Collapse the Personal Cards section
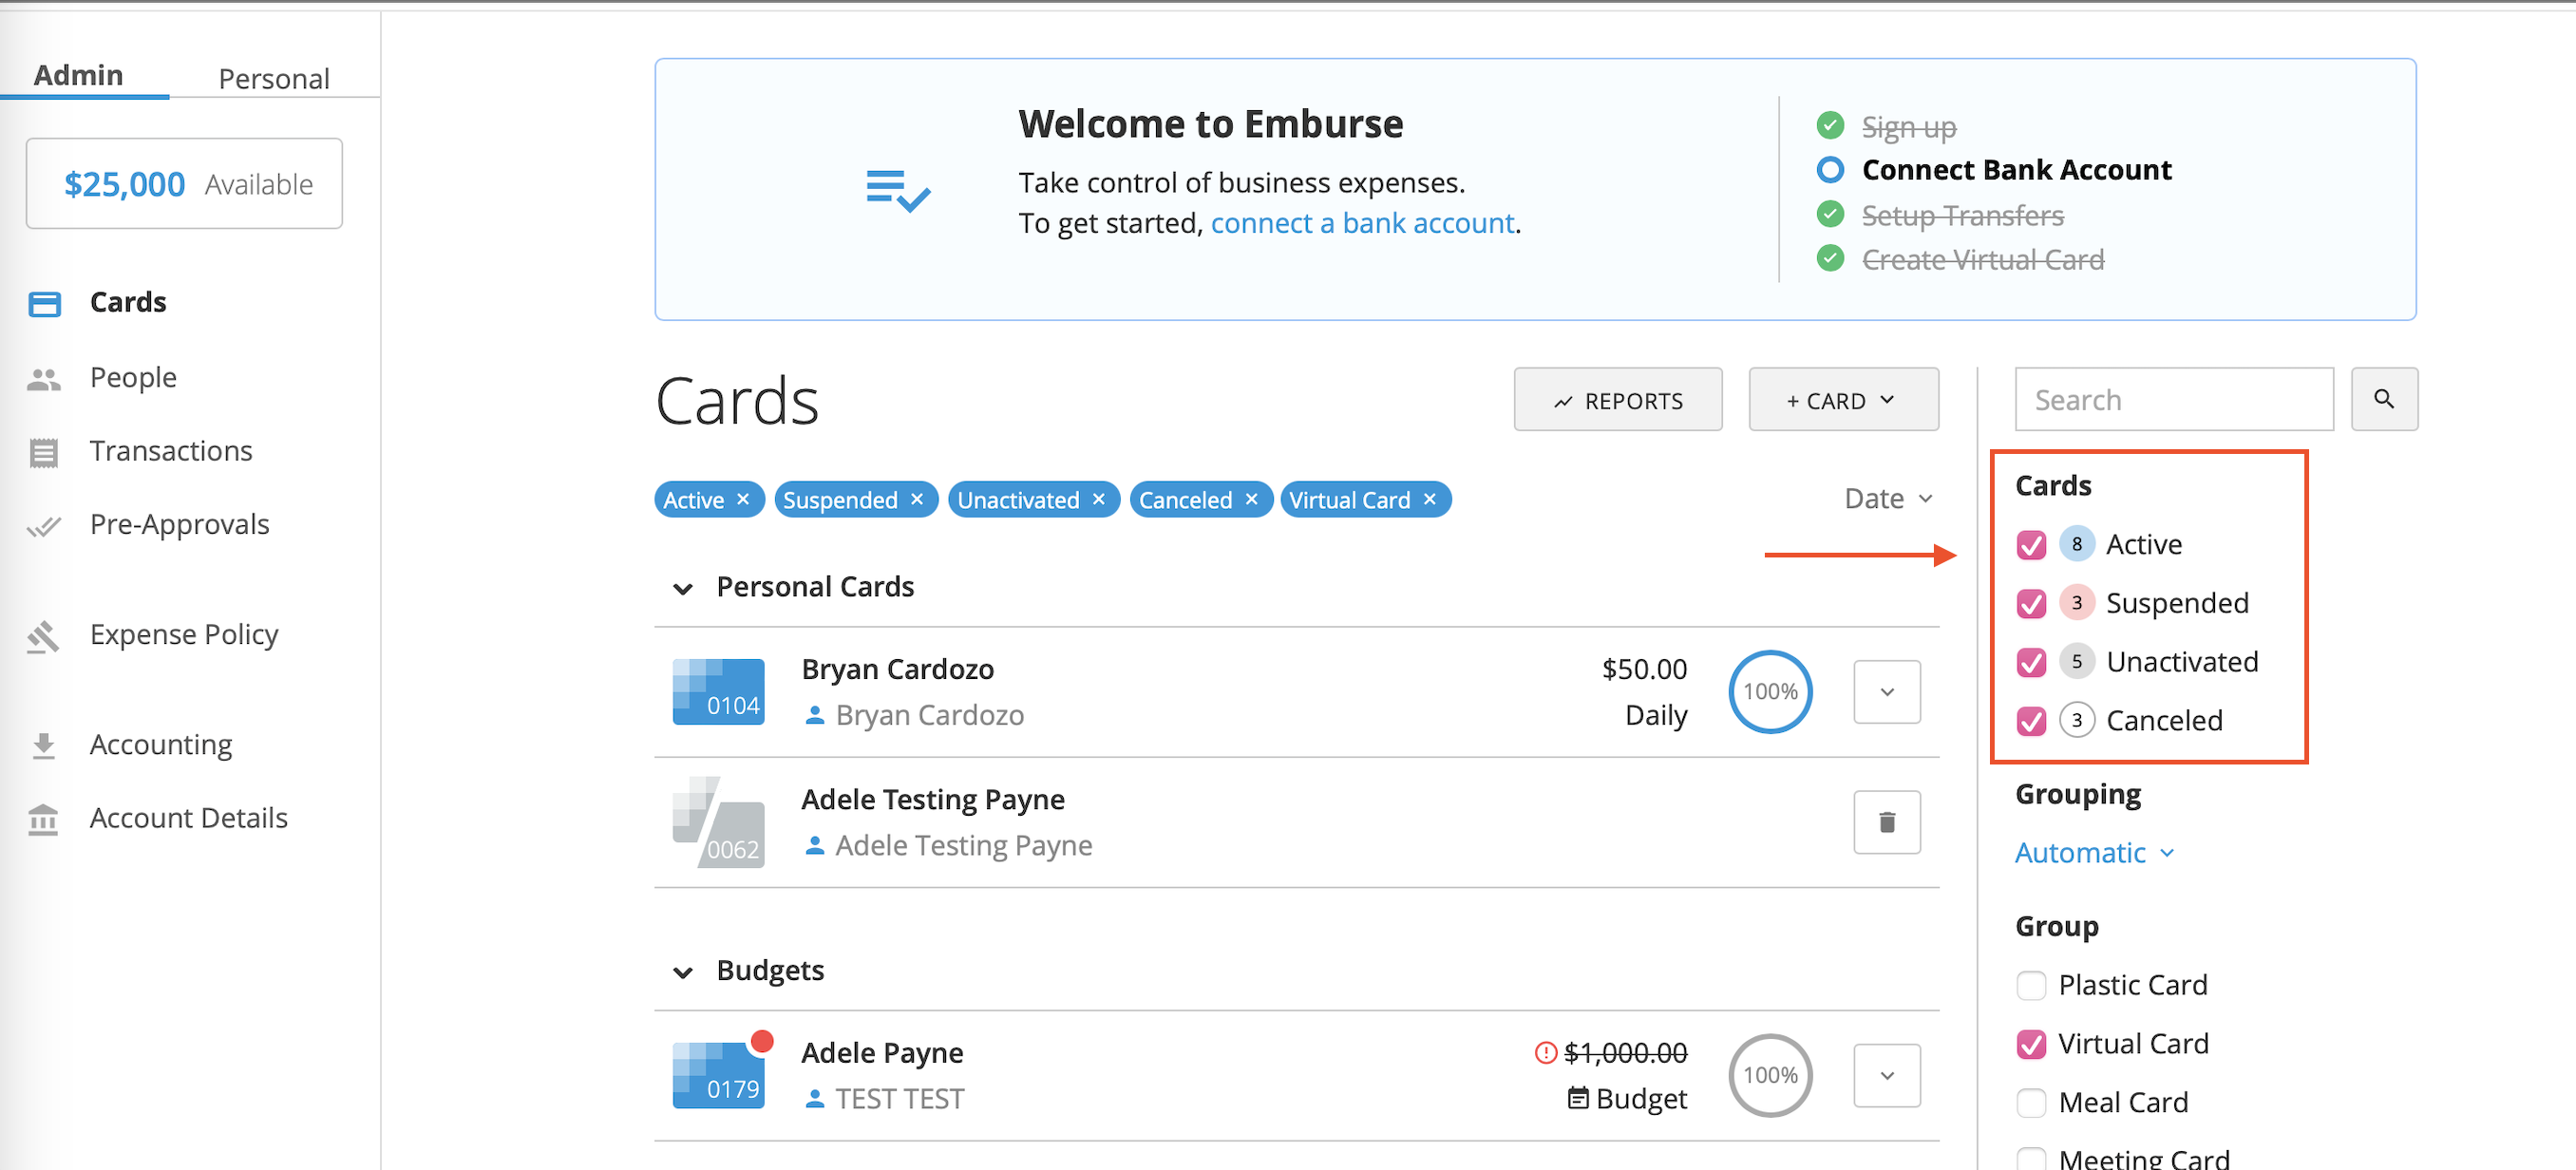The height and width of the screenshot is (1170, 2576). pyautogui.click(x=683, y=588)
